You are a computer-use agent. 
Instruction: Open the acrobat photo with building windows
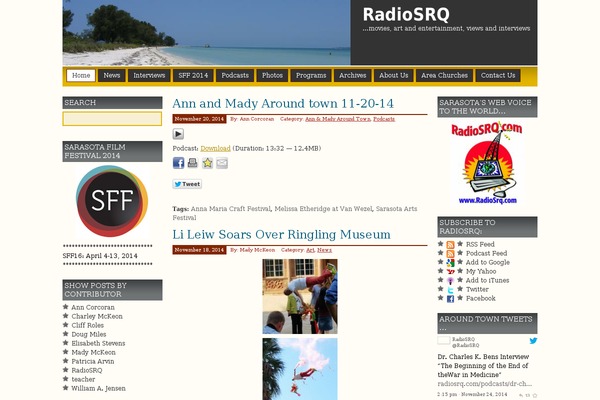pyautogui.click(x=300, y=297)
